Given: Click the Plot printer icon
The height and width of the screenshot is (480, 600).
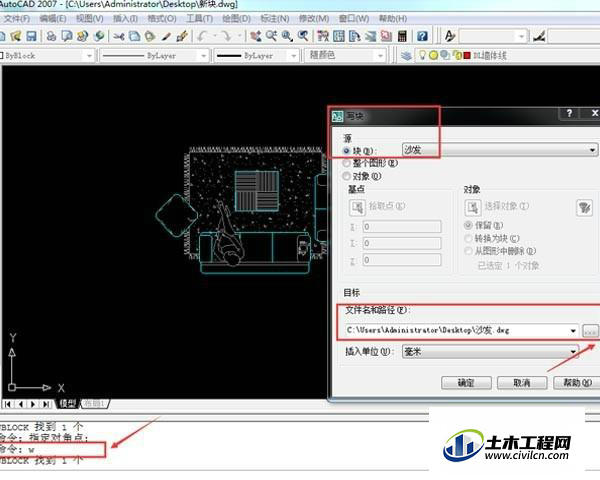Looking at the screenshot, I should [x=51, y=36].
